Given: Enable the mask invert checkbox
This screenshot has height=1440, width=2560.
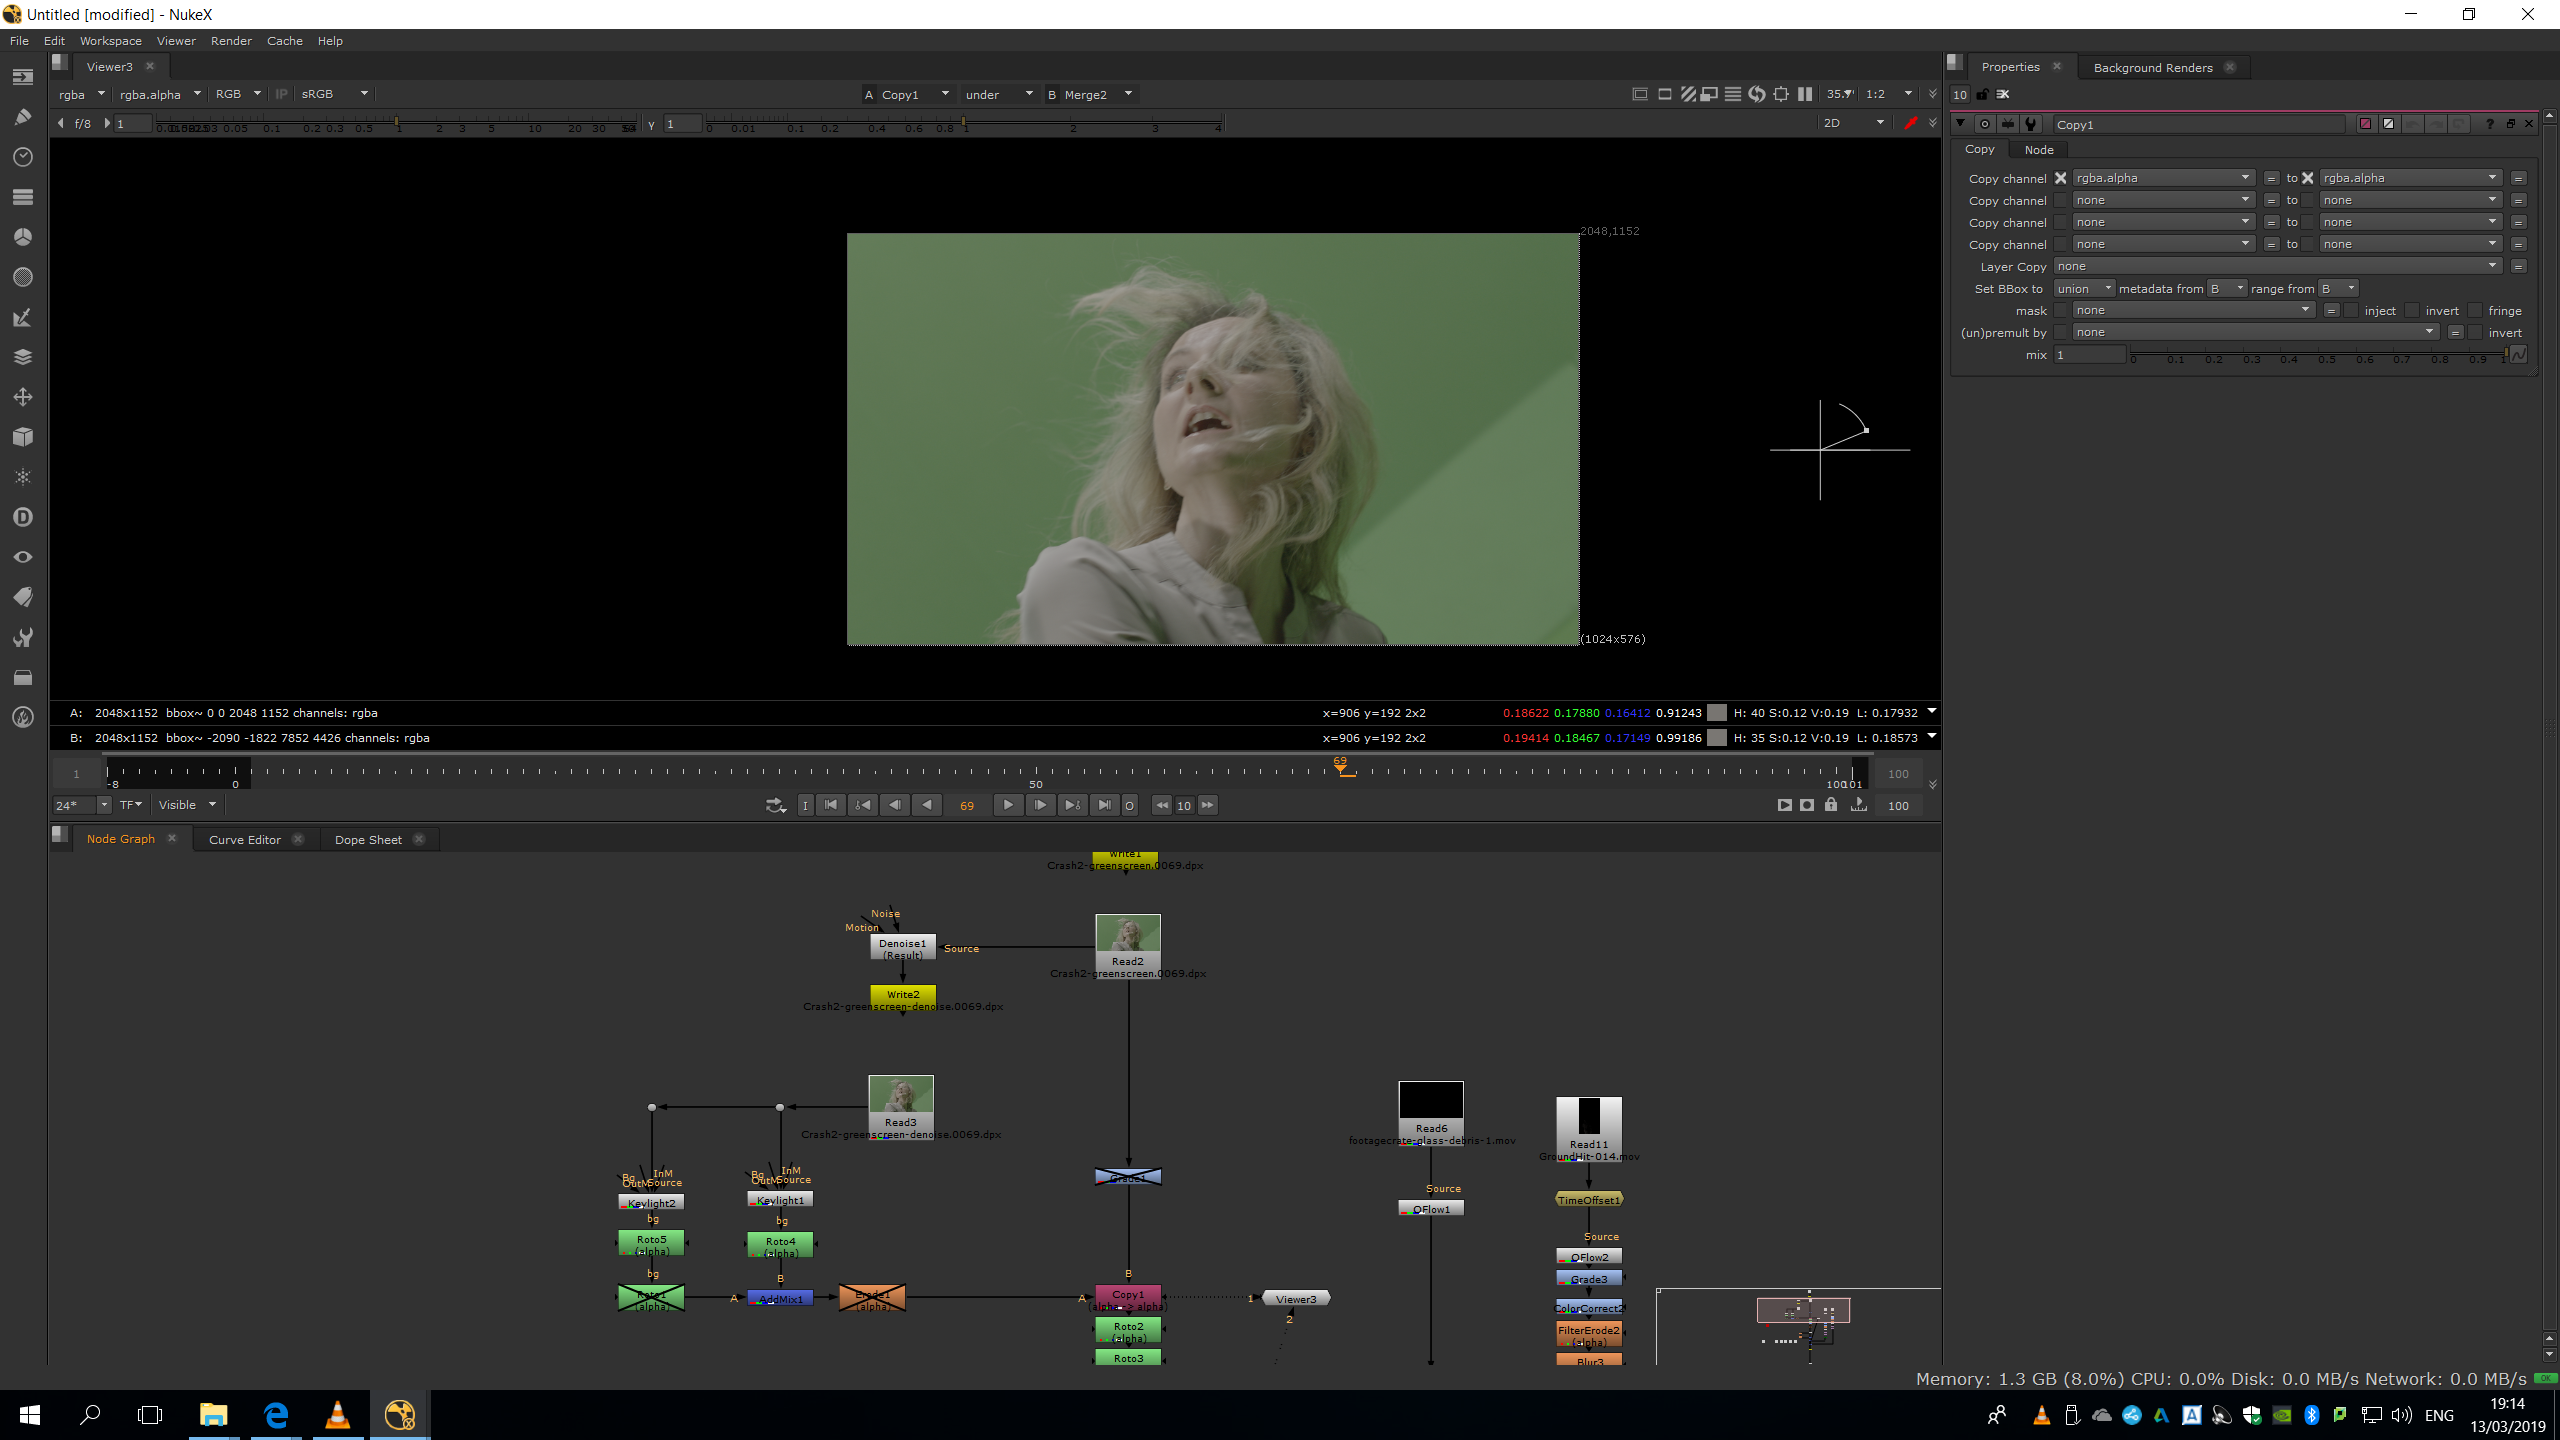Looking at the screenshot, I should pos(2412,311).
